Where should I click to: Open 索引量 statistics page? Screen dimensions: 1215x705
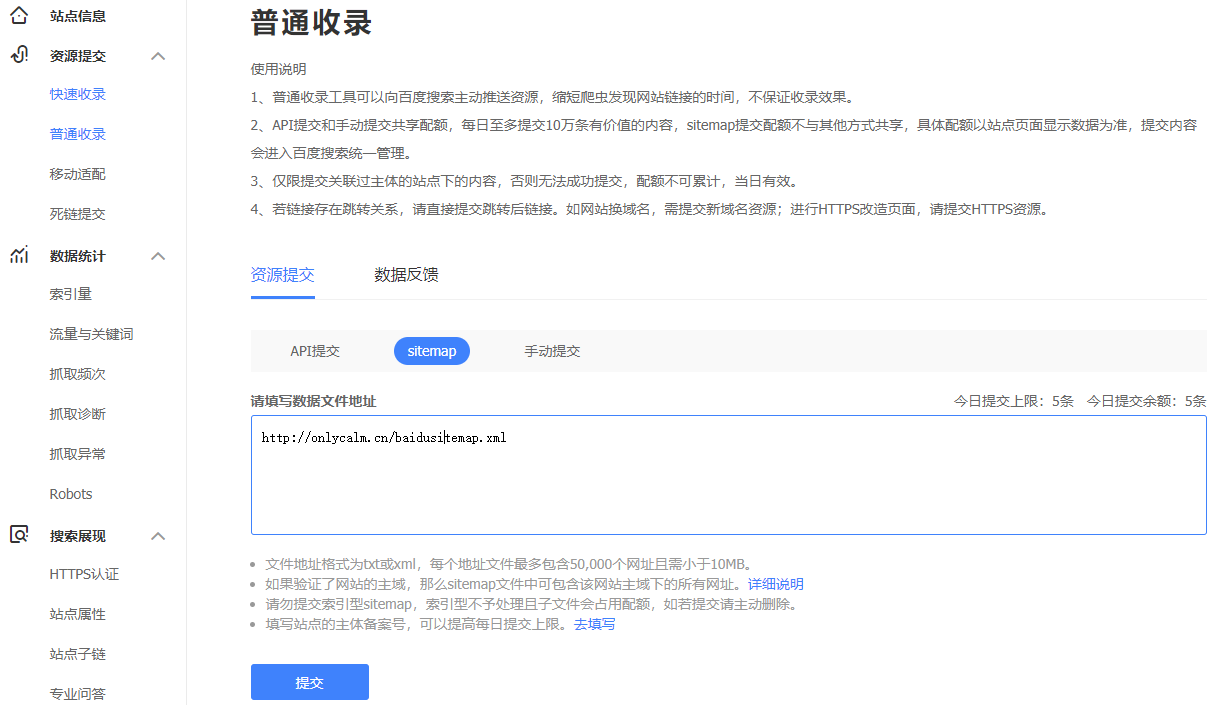pyautogui.click(x=71, y=294)
